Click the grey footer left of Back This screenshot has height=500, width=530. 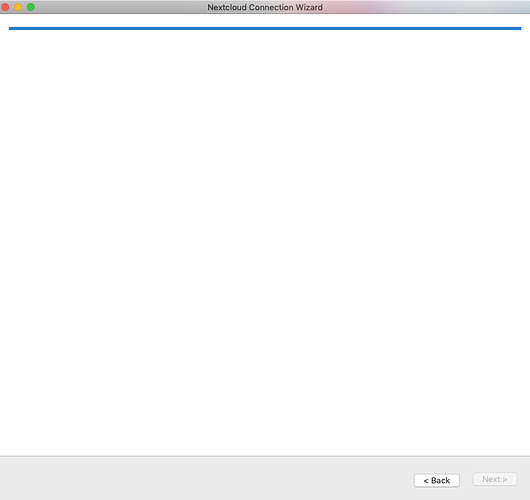tap(203, 479)
